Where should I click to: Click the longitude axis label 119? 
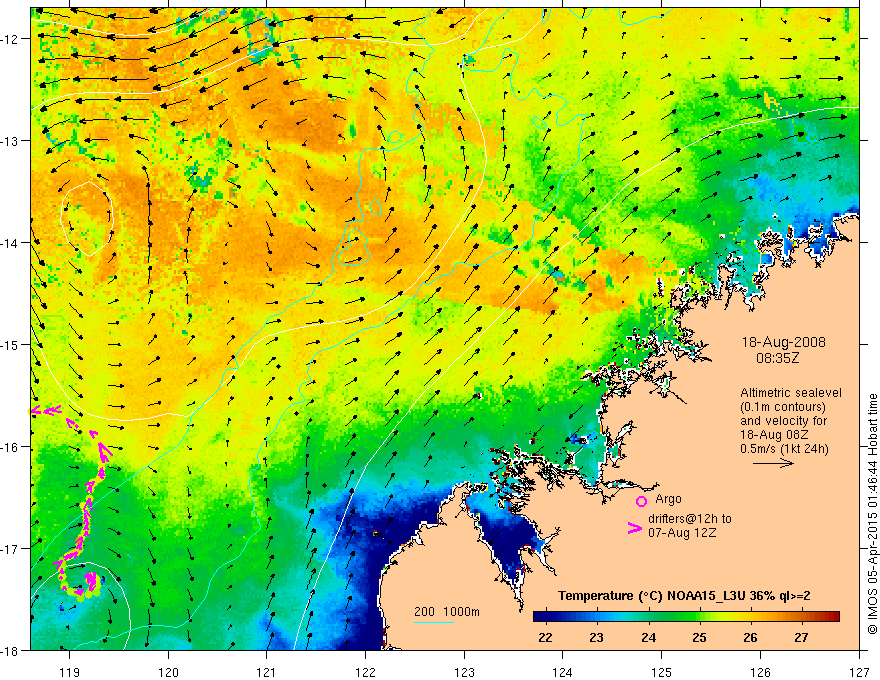pos(70,672)
